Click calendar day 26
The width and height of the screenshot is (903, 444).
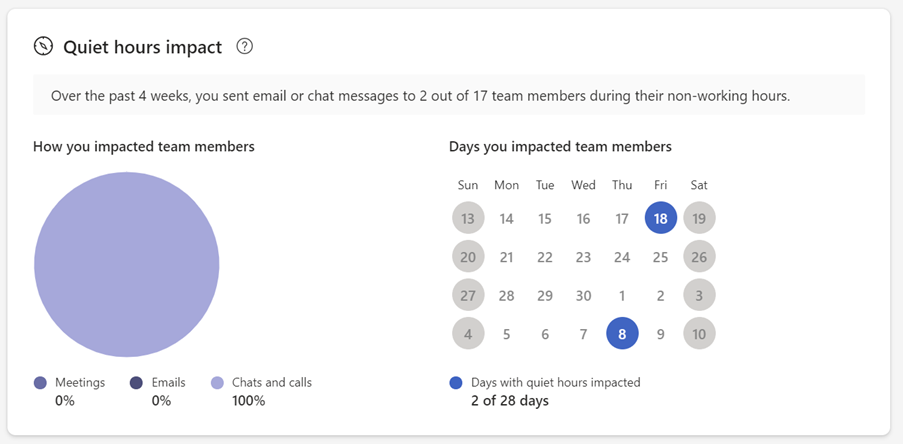[699, 257]
